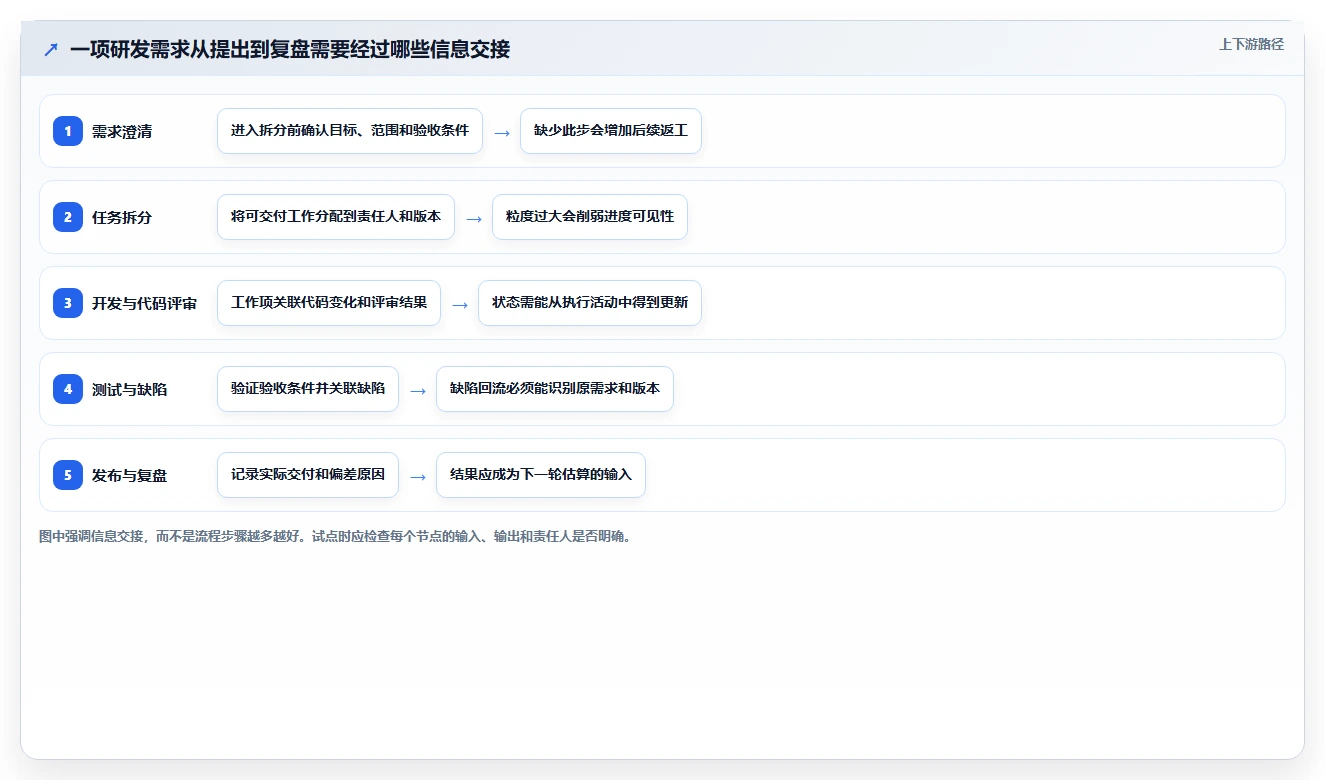
Task: Click the 记录实际交付和偏差原因 box
Action: 308,475
